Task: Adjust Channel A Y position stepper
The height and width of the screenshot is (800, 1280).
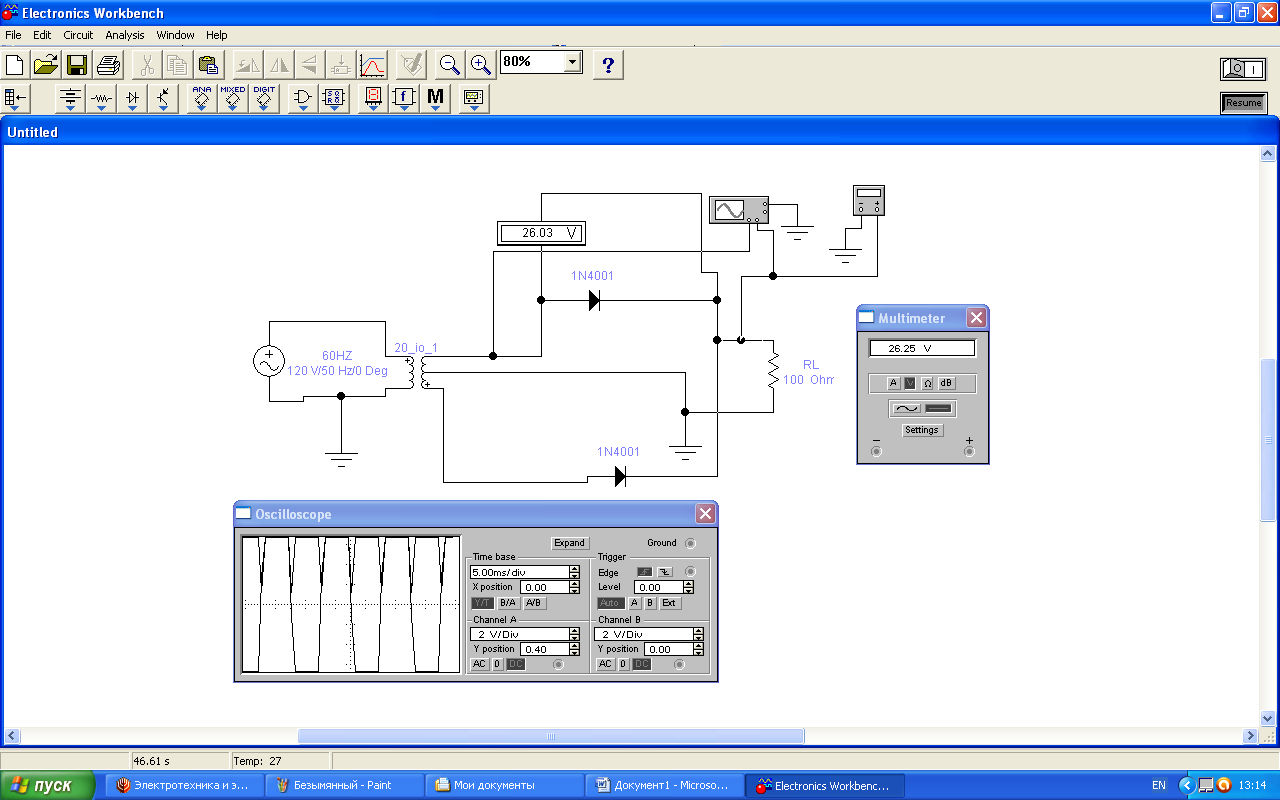Action: [574, 649]
